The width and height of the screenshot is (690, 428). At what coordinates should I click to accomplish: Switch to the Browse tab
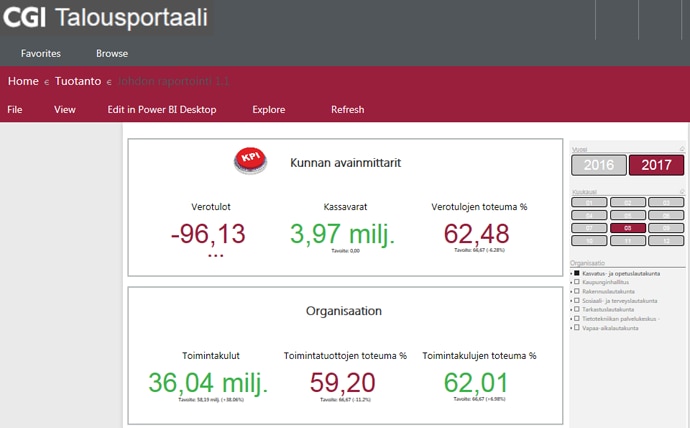pyautogui.click(x=112, y=54)
